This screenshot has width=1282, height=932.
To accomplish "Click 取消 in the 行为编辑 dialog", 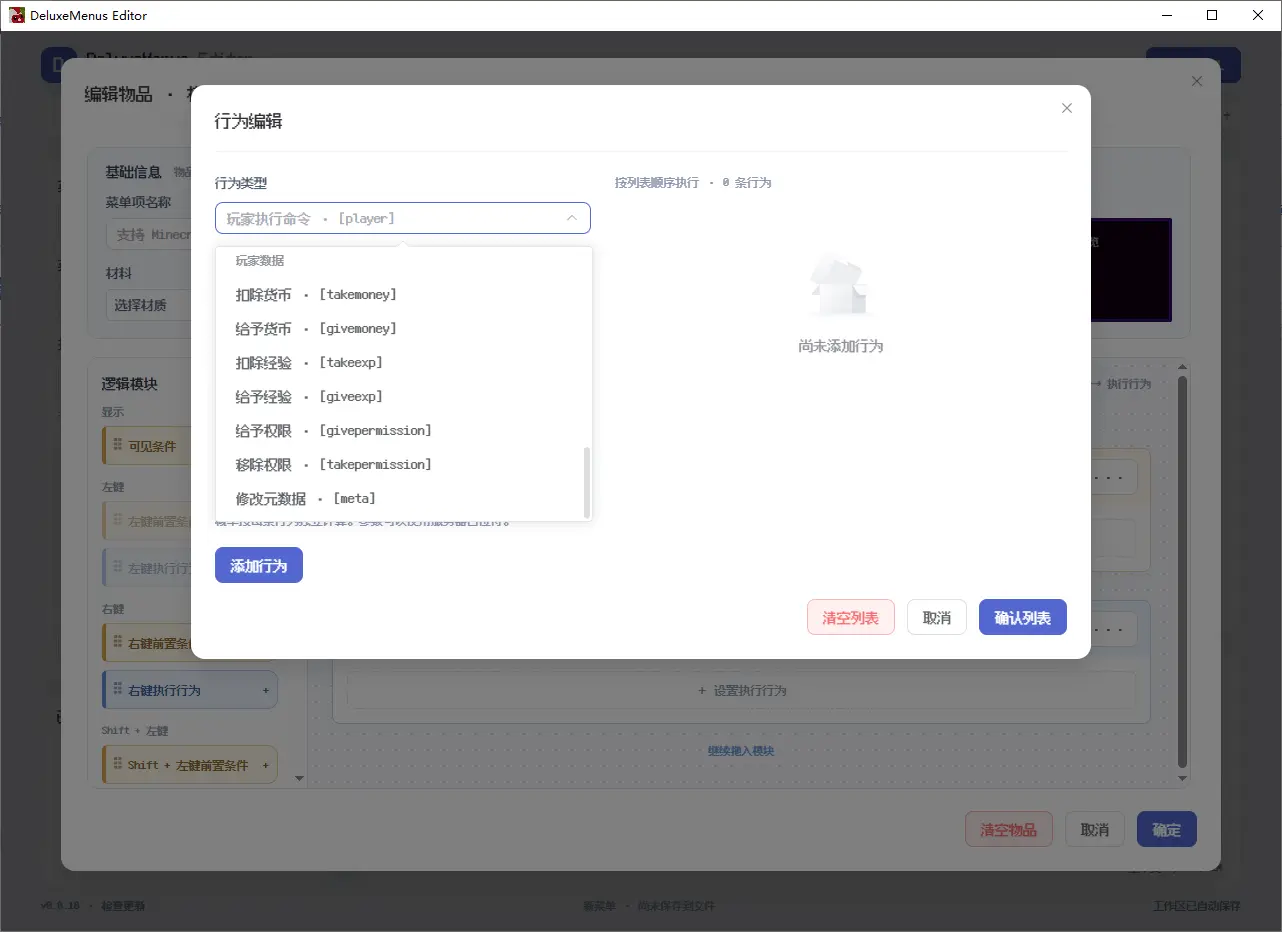I will [x=937, y=618].
